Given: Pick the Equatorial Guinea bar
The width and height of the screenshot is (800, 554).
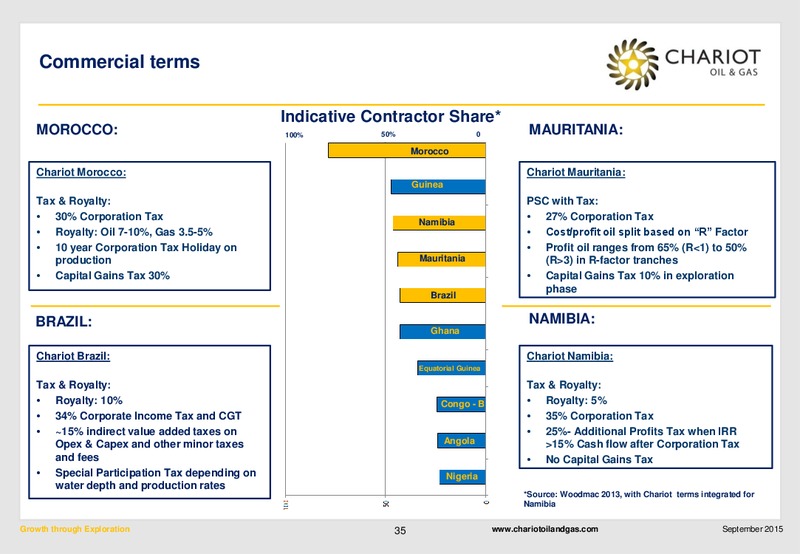Looking at the screenshot, I should (451, 368).
